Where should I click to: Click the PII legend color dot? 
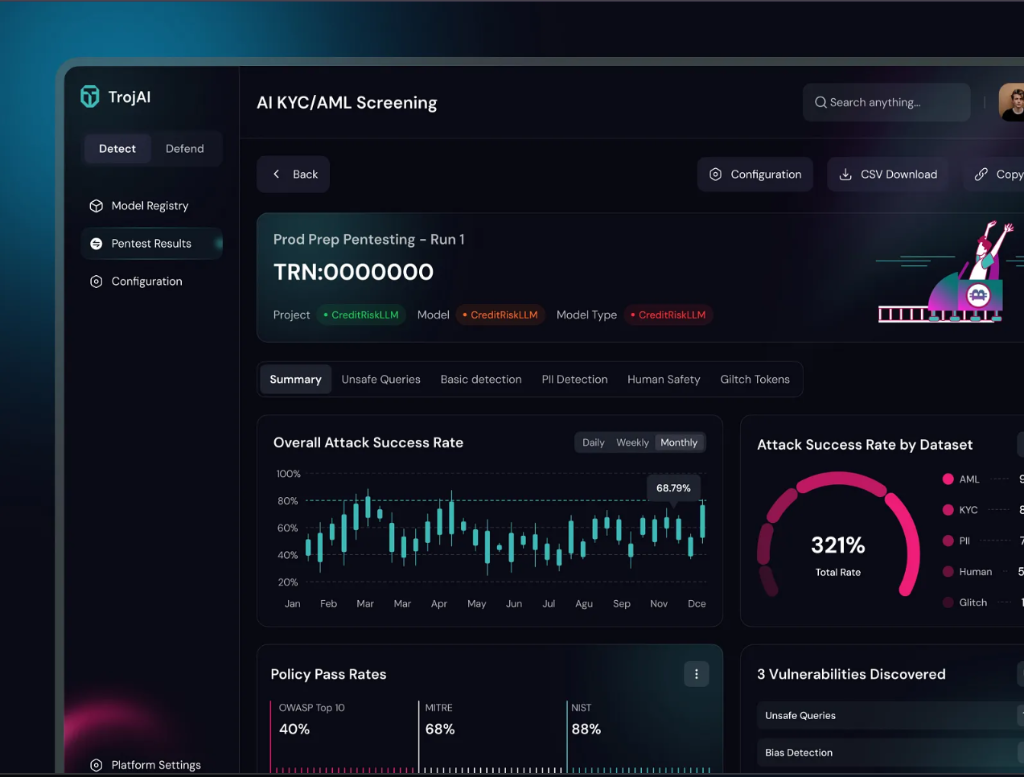[948, 541]
